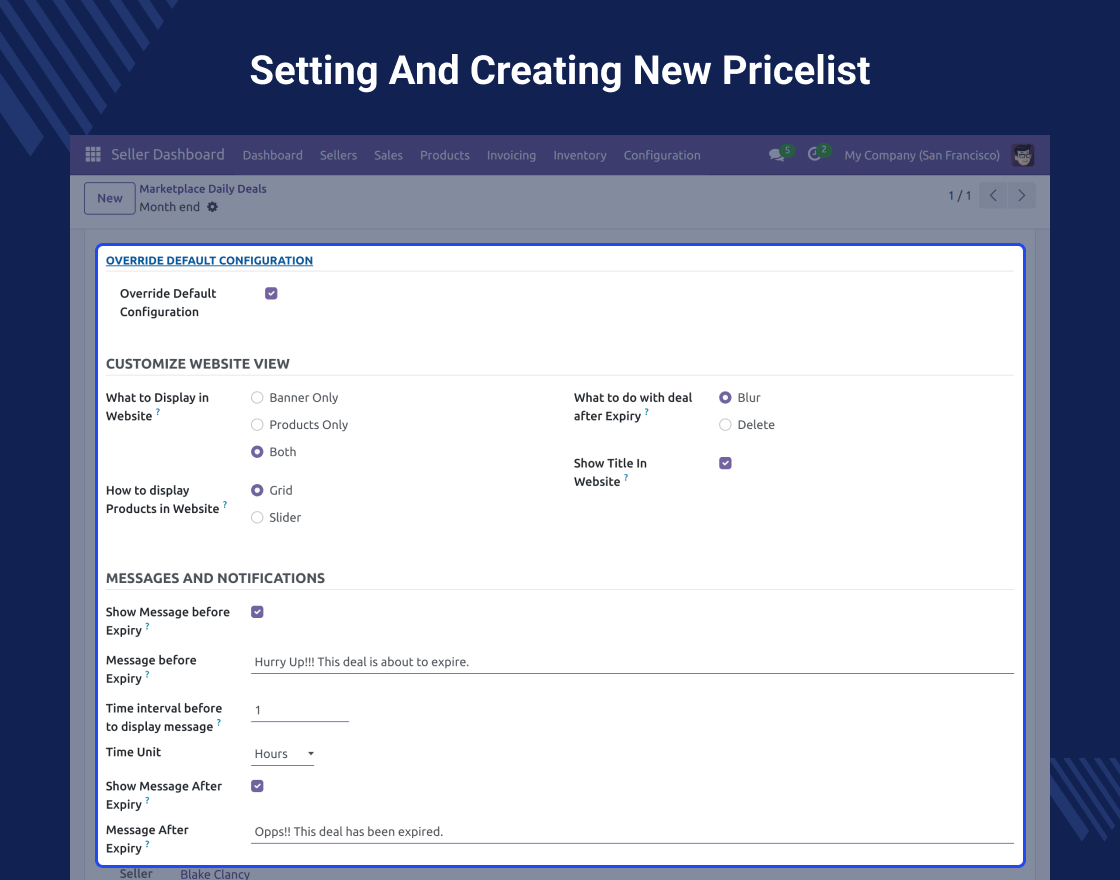The width and height of the screenshot is (1120, 880).
Task: Show help tooltip for How to display Products
Action: point(225,505)
